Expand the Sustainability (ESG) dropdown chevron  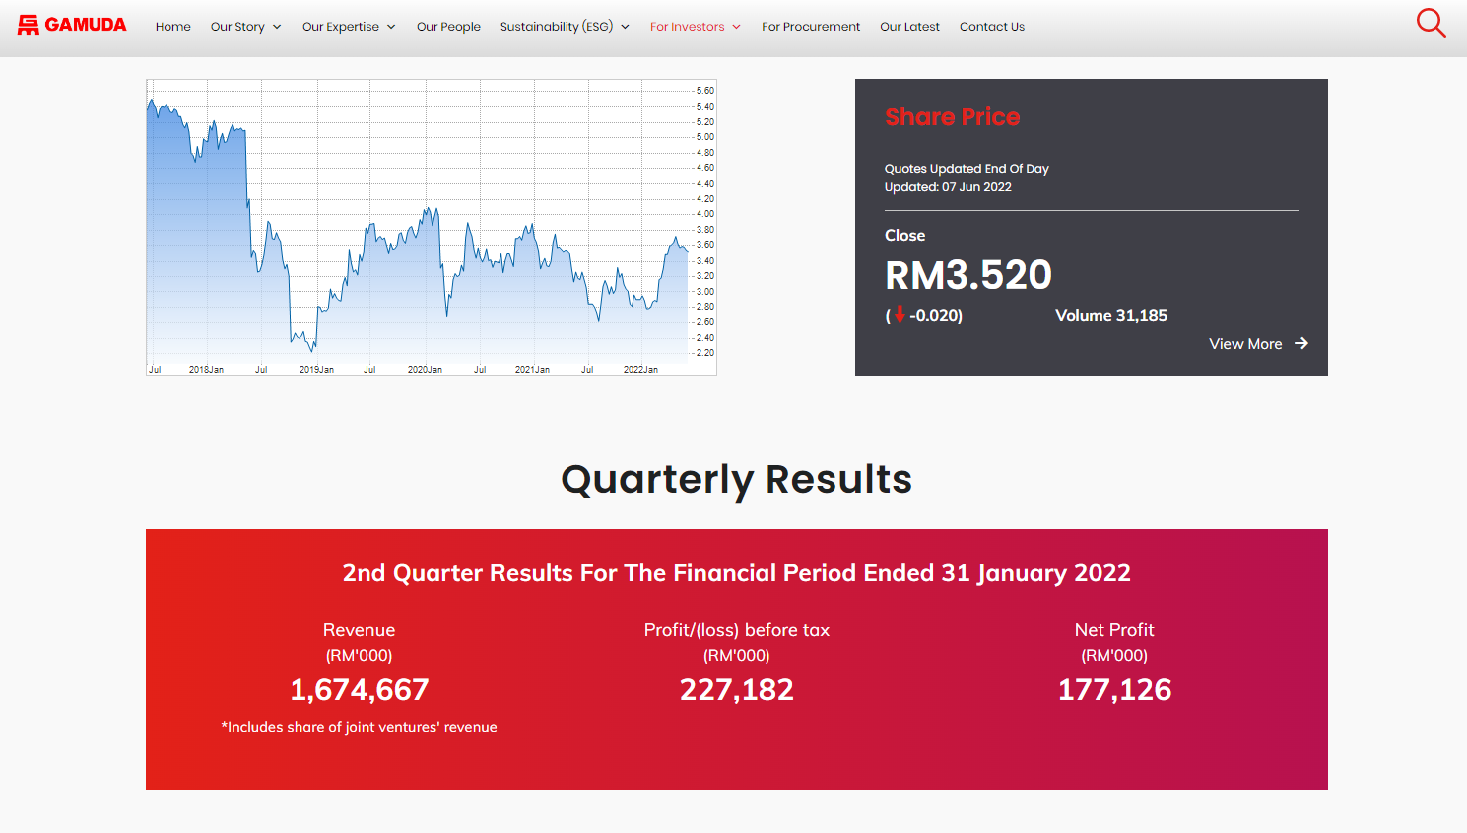pos(625,27)
